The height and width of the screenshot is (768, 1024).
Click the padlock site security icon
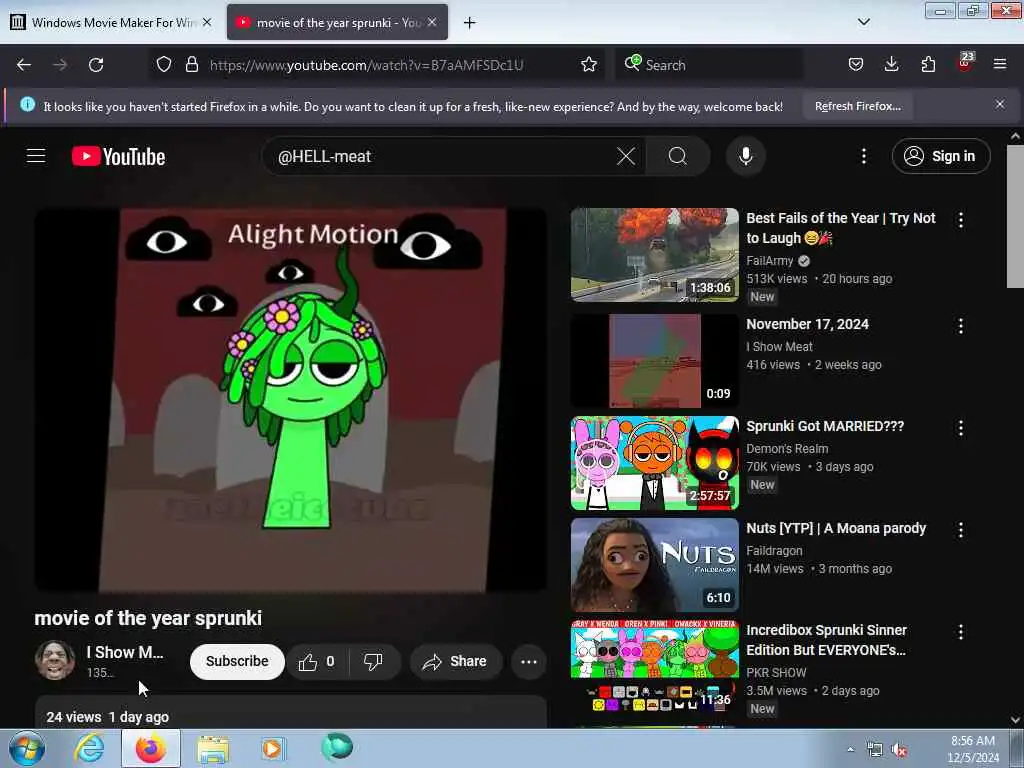tap(191, 65)
